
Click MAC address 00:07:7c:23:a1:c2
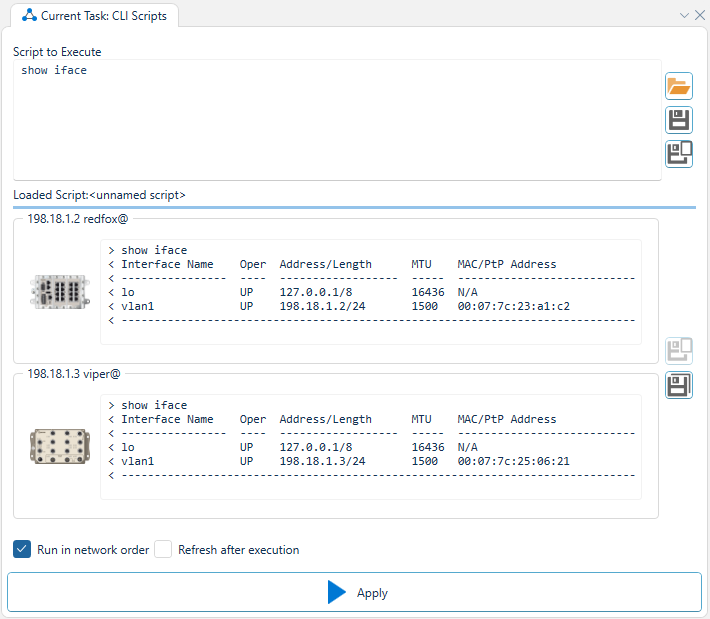(513, 306)
